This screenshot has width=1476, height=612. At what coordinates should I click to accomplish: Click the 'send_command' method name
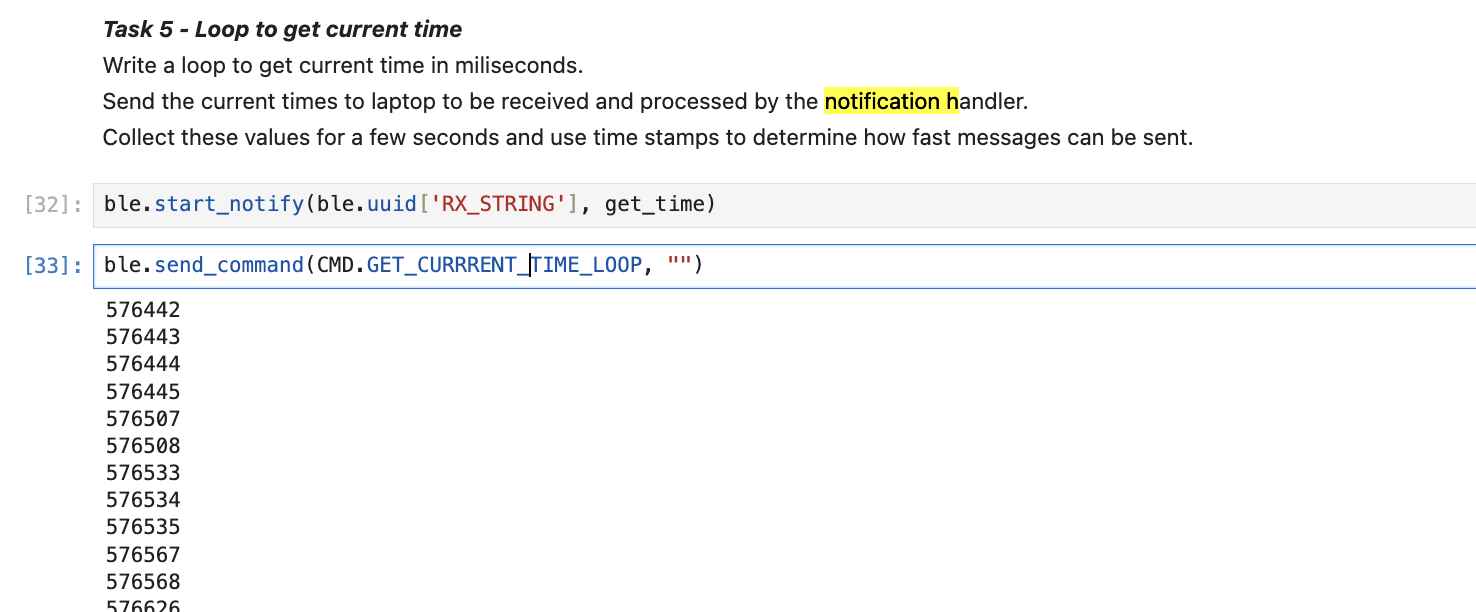tap(228, 266)
